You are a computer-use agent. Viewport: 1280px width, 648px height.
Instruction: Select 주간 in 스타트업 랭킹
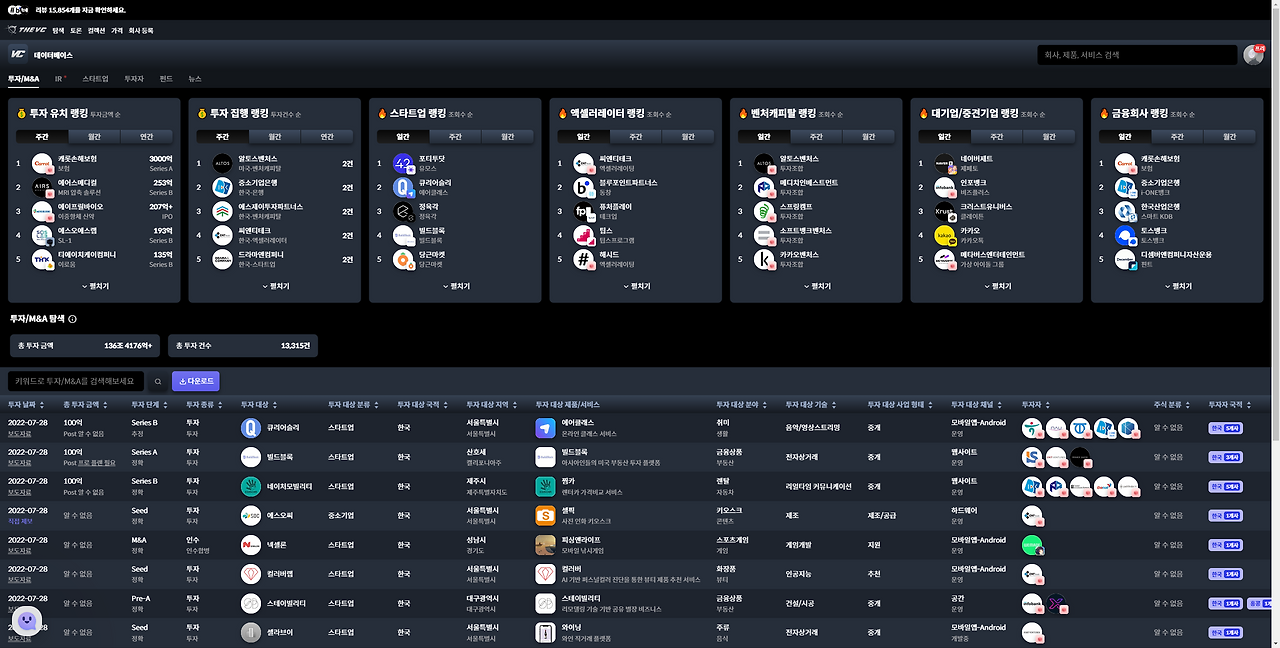coord(456,137)
